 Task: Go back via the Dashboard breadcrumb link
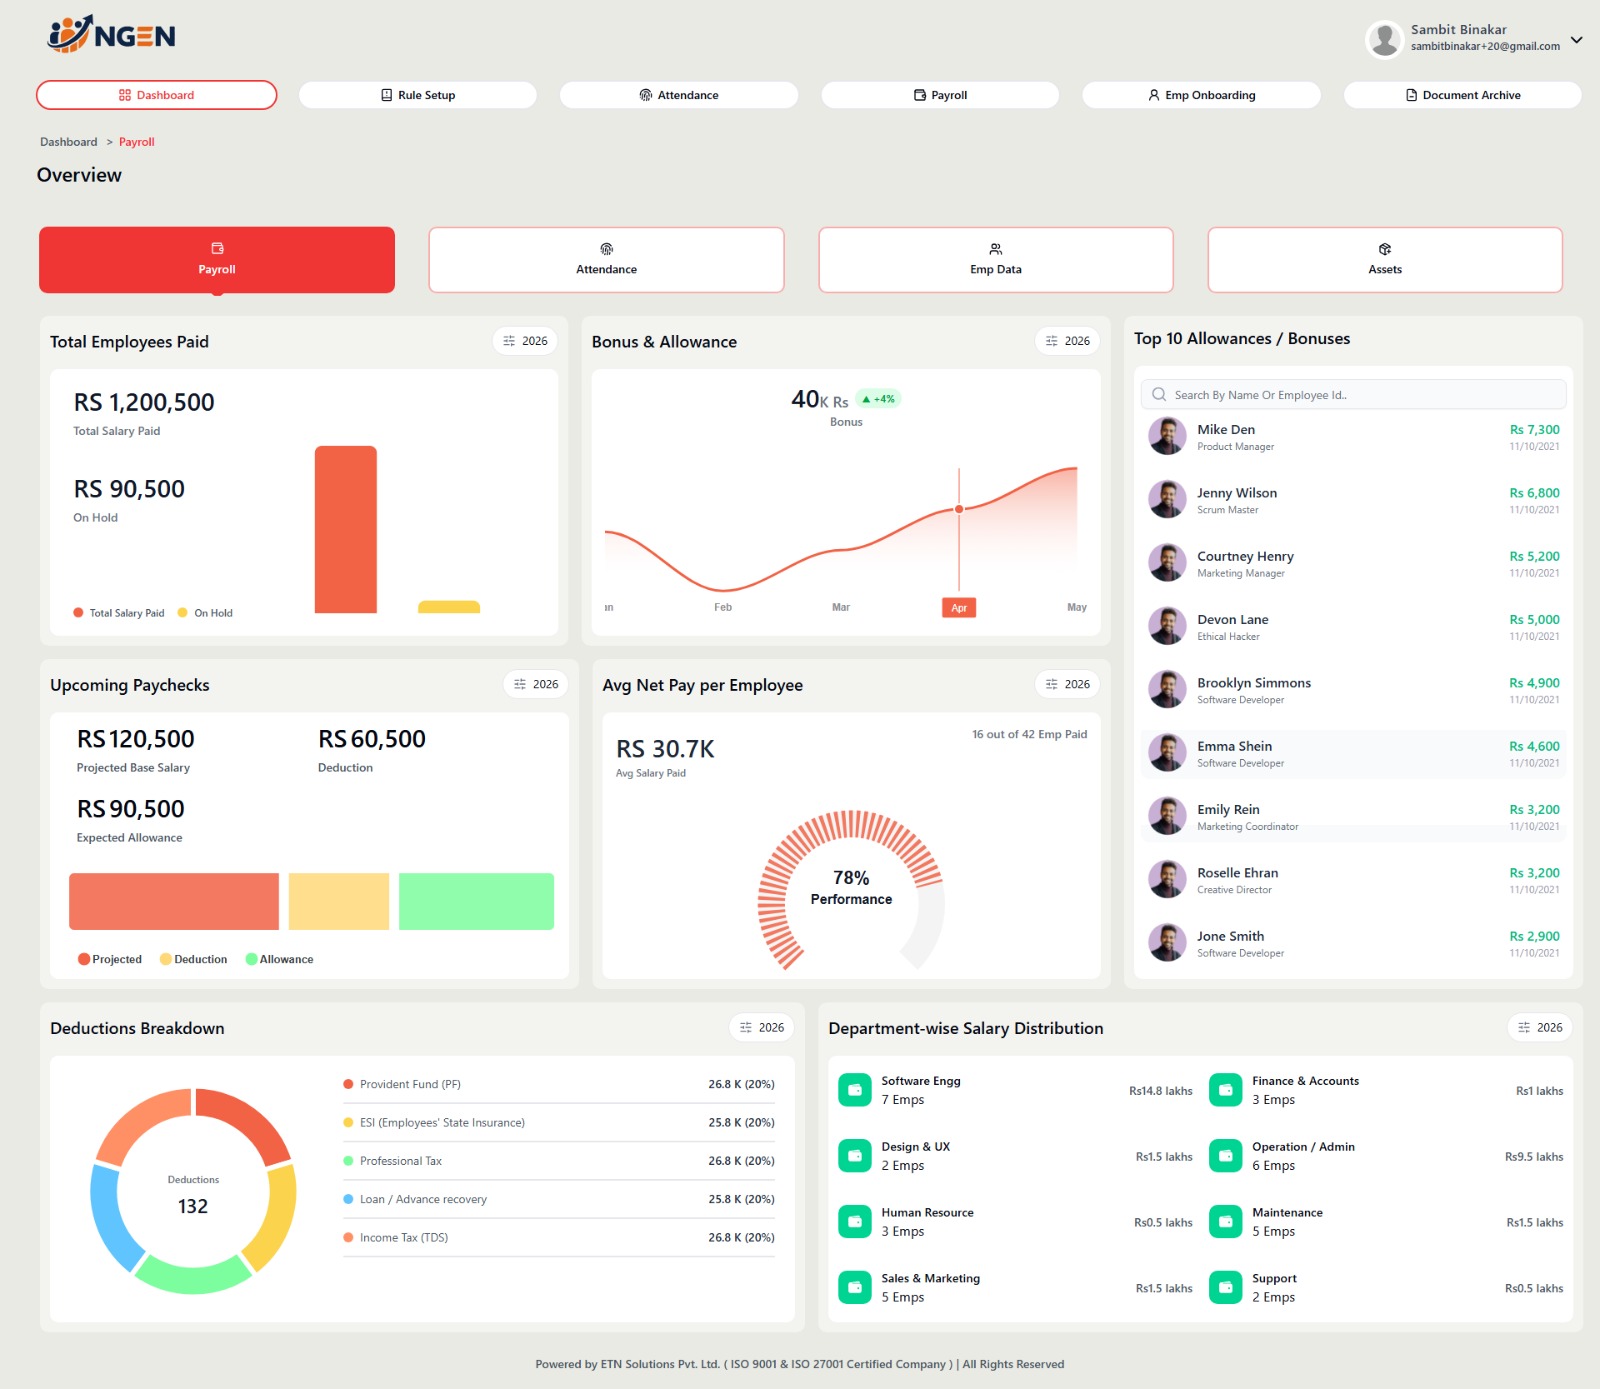tap(68, 142)
